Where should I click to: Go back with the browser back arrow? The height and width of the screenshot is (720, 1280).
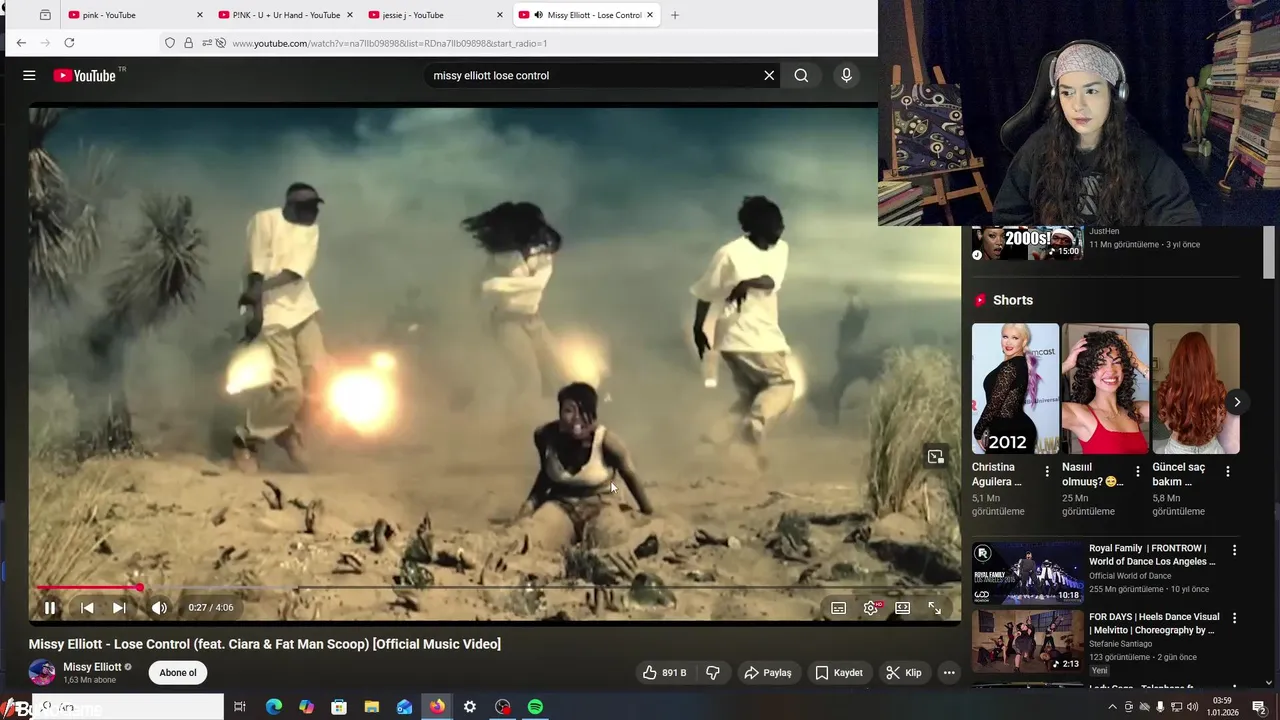click(21, 43)
